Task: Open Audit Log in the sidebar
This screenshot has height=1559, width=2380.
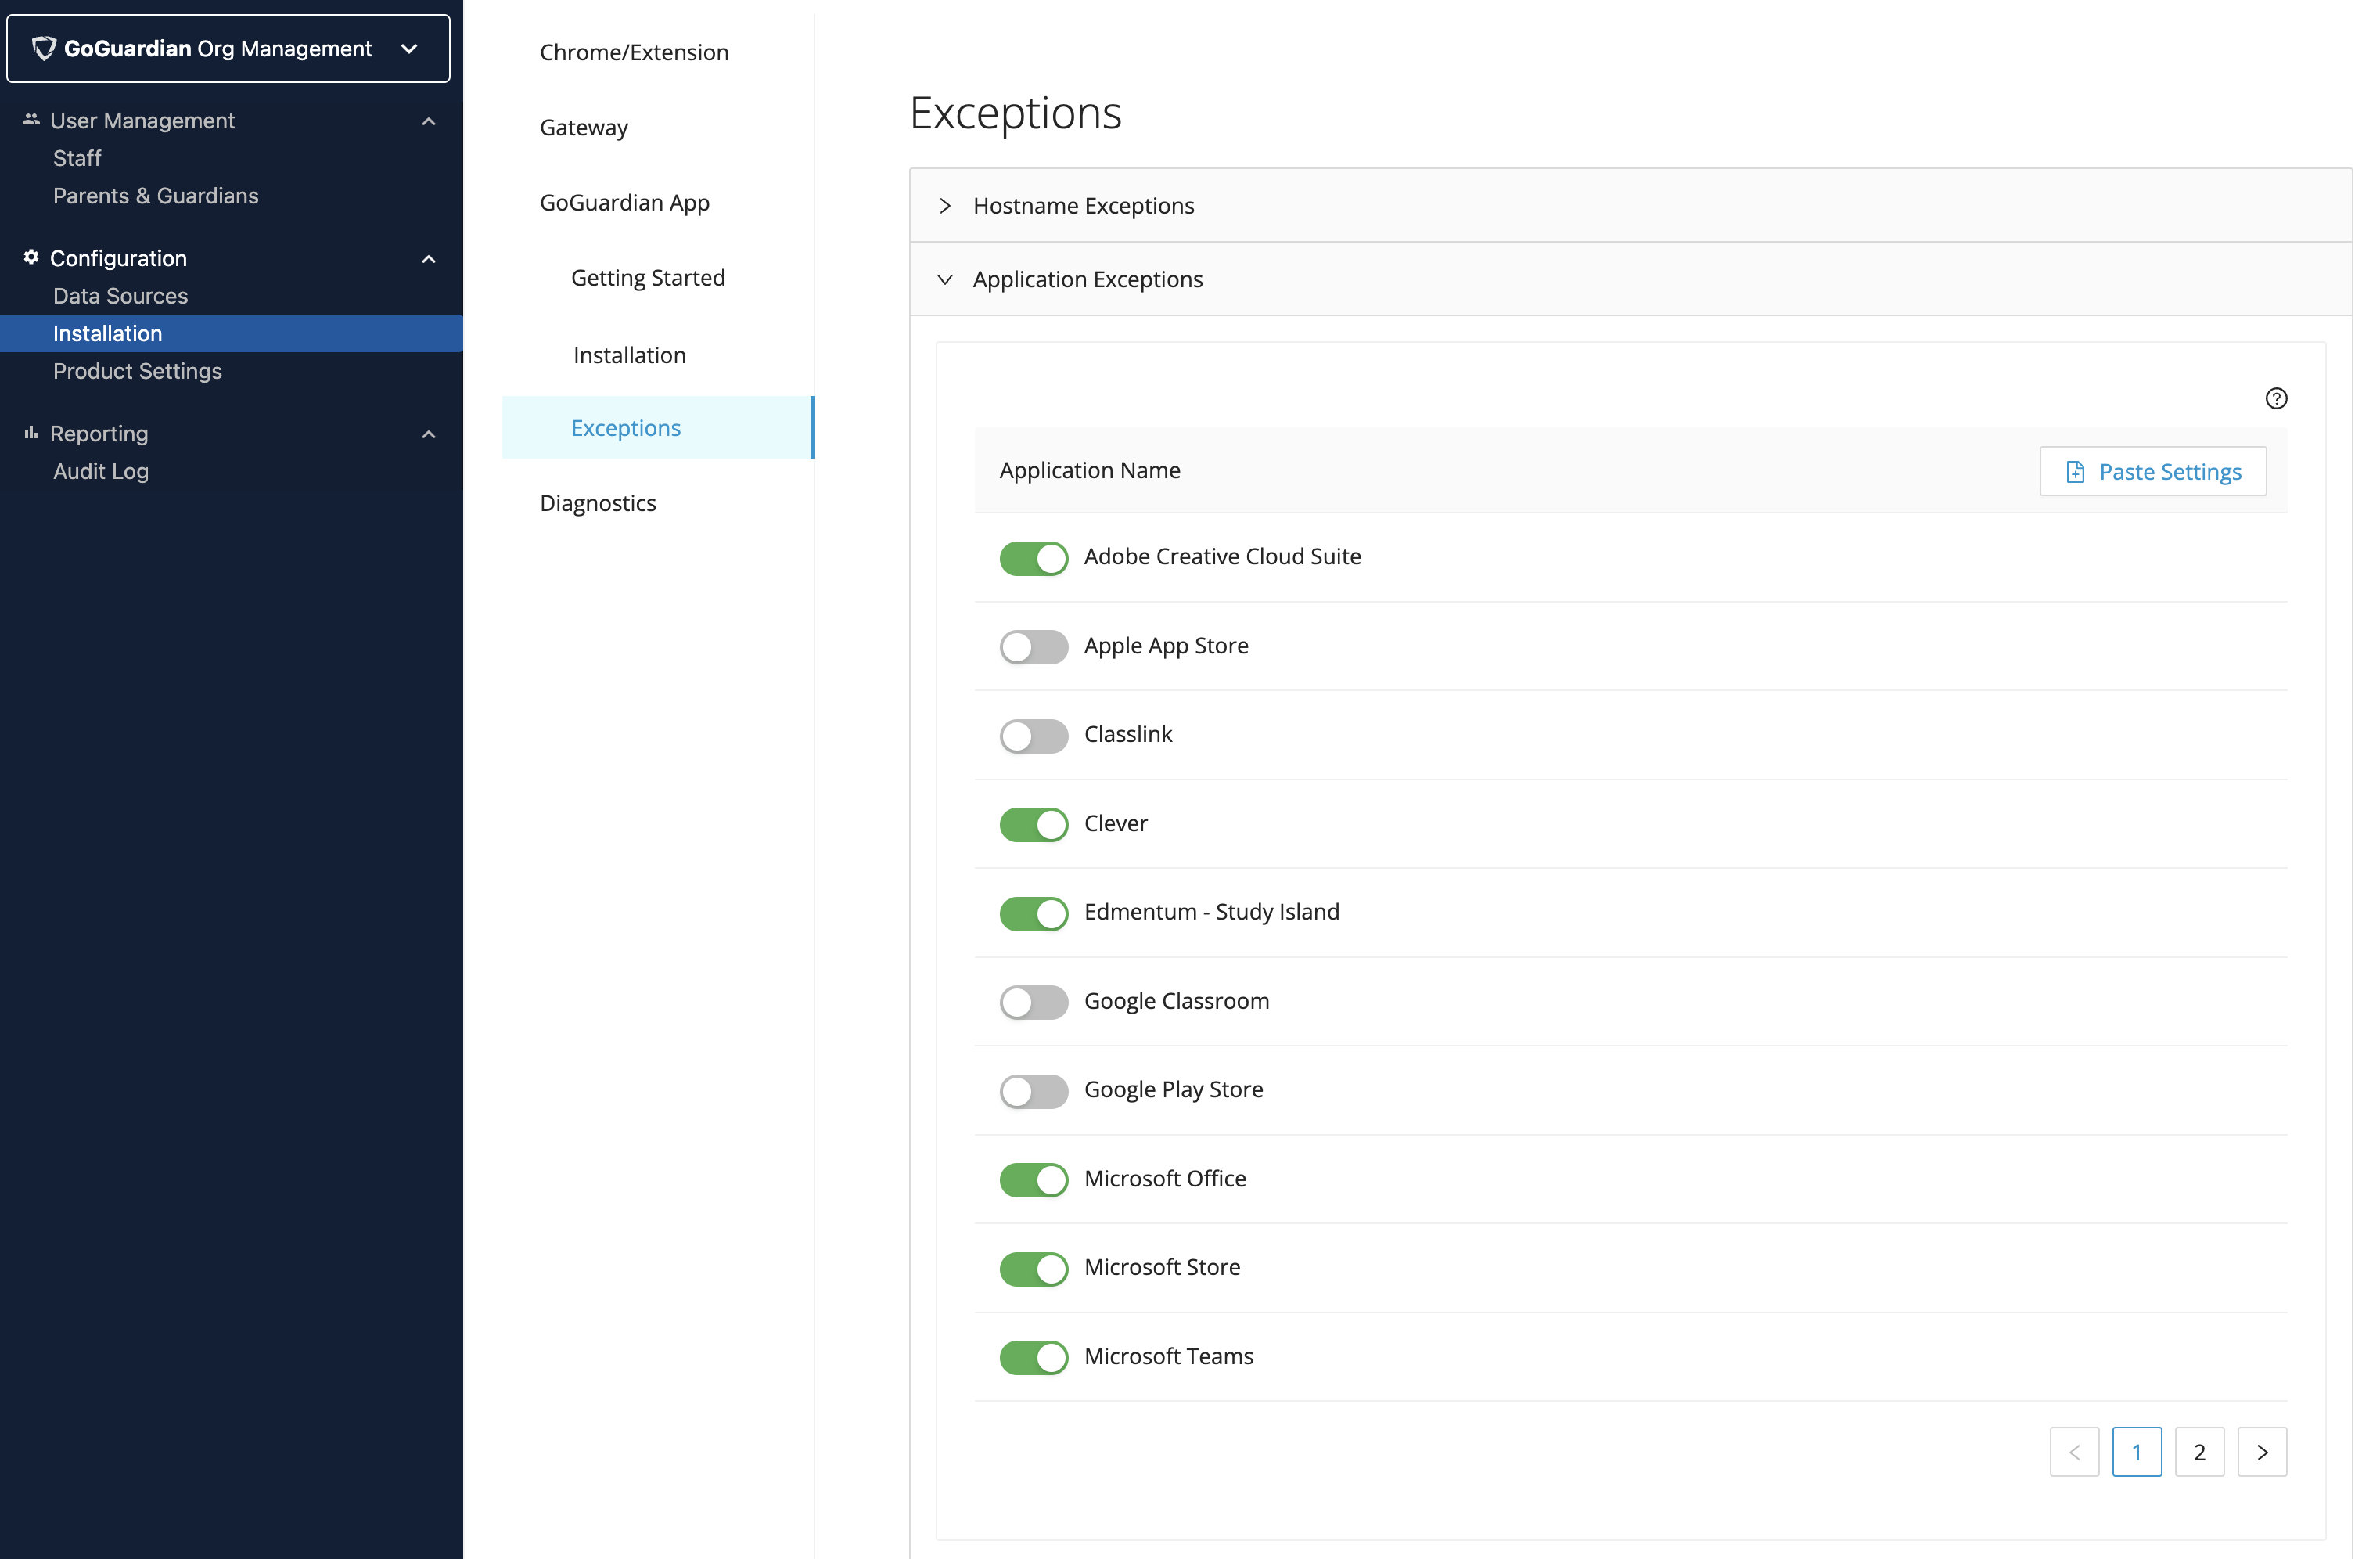Action: pyautogui.click(x=100, y=471)
